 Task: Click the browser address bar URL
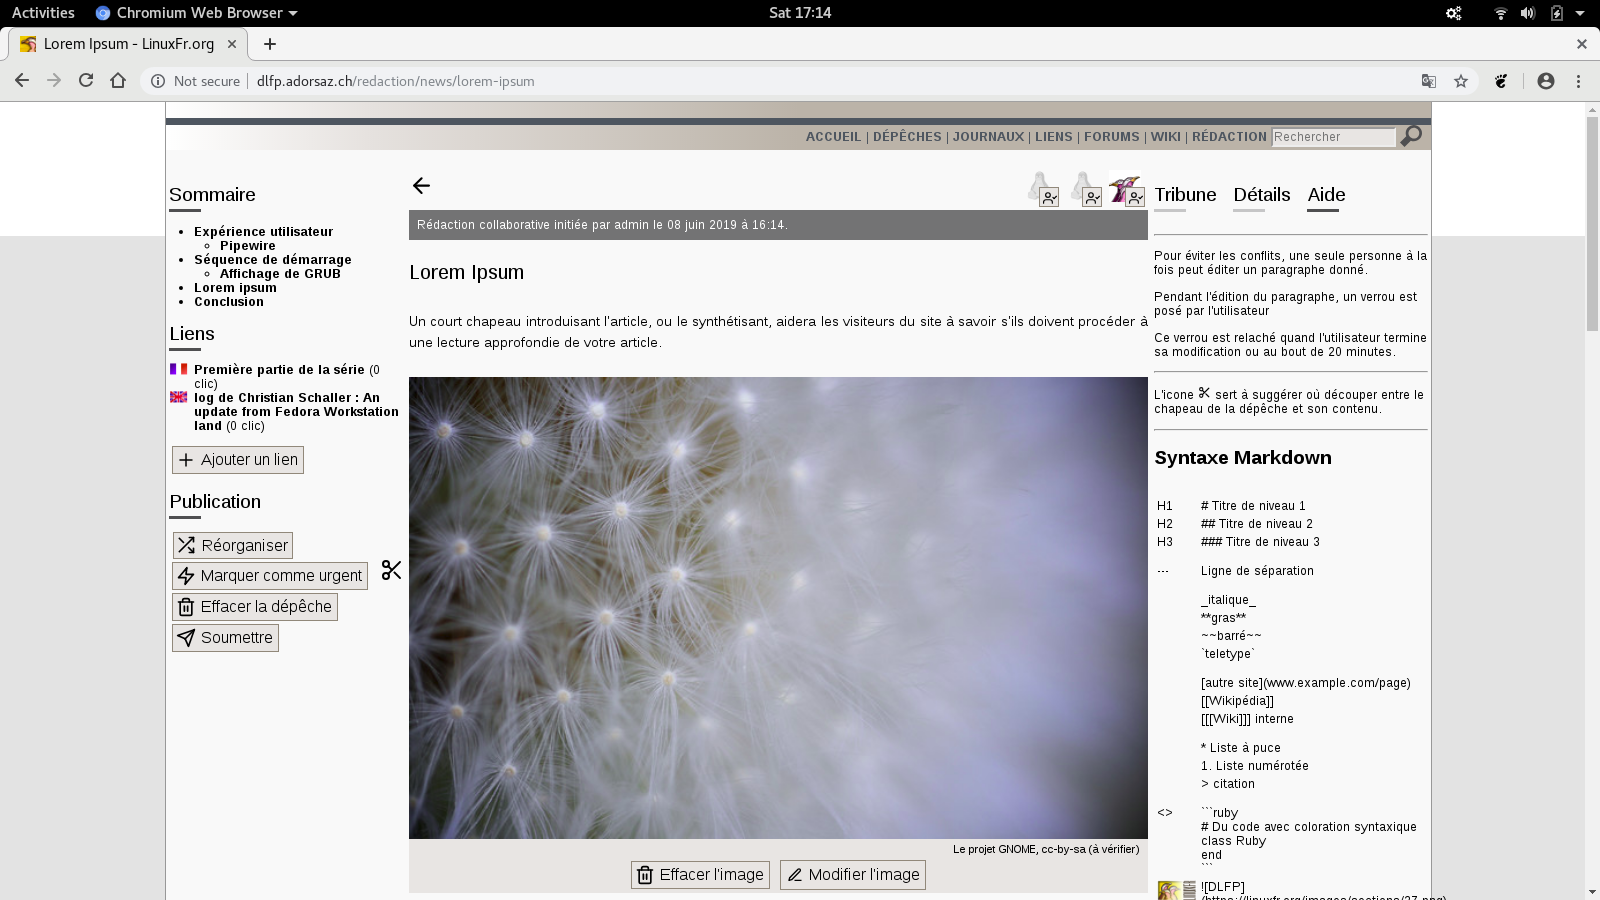(395, 81)
